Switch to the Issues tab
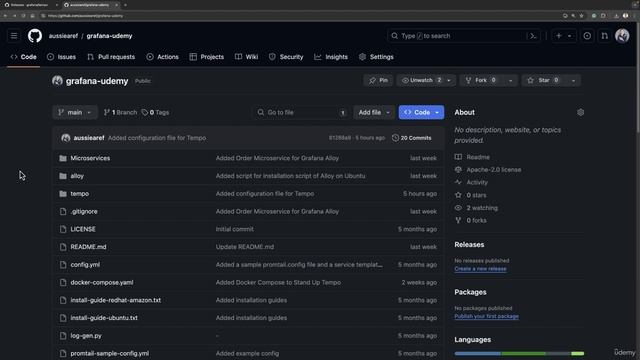This screenshot has width=640, height=360. pyautogui.click(x=61, y=57)
